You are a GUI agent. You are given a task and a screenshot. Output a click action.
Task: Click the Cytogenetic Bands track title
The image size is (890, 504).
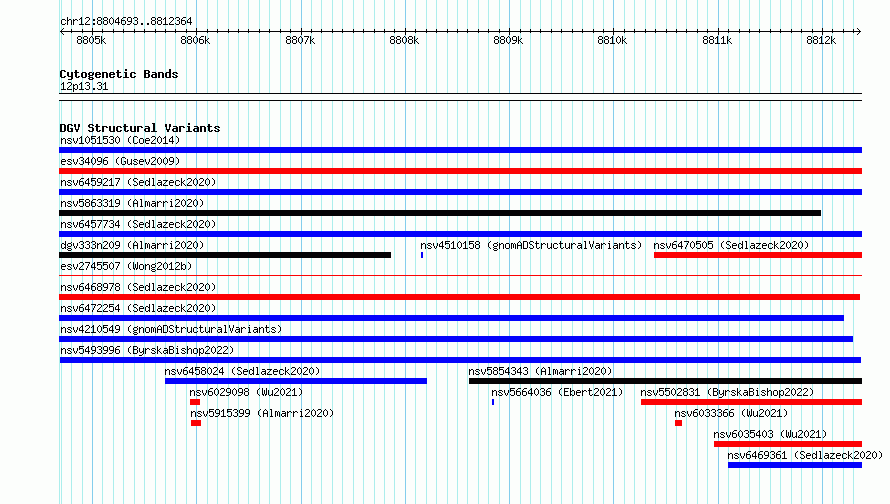coord(119,74)
